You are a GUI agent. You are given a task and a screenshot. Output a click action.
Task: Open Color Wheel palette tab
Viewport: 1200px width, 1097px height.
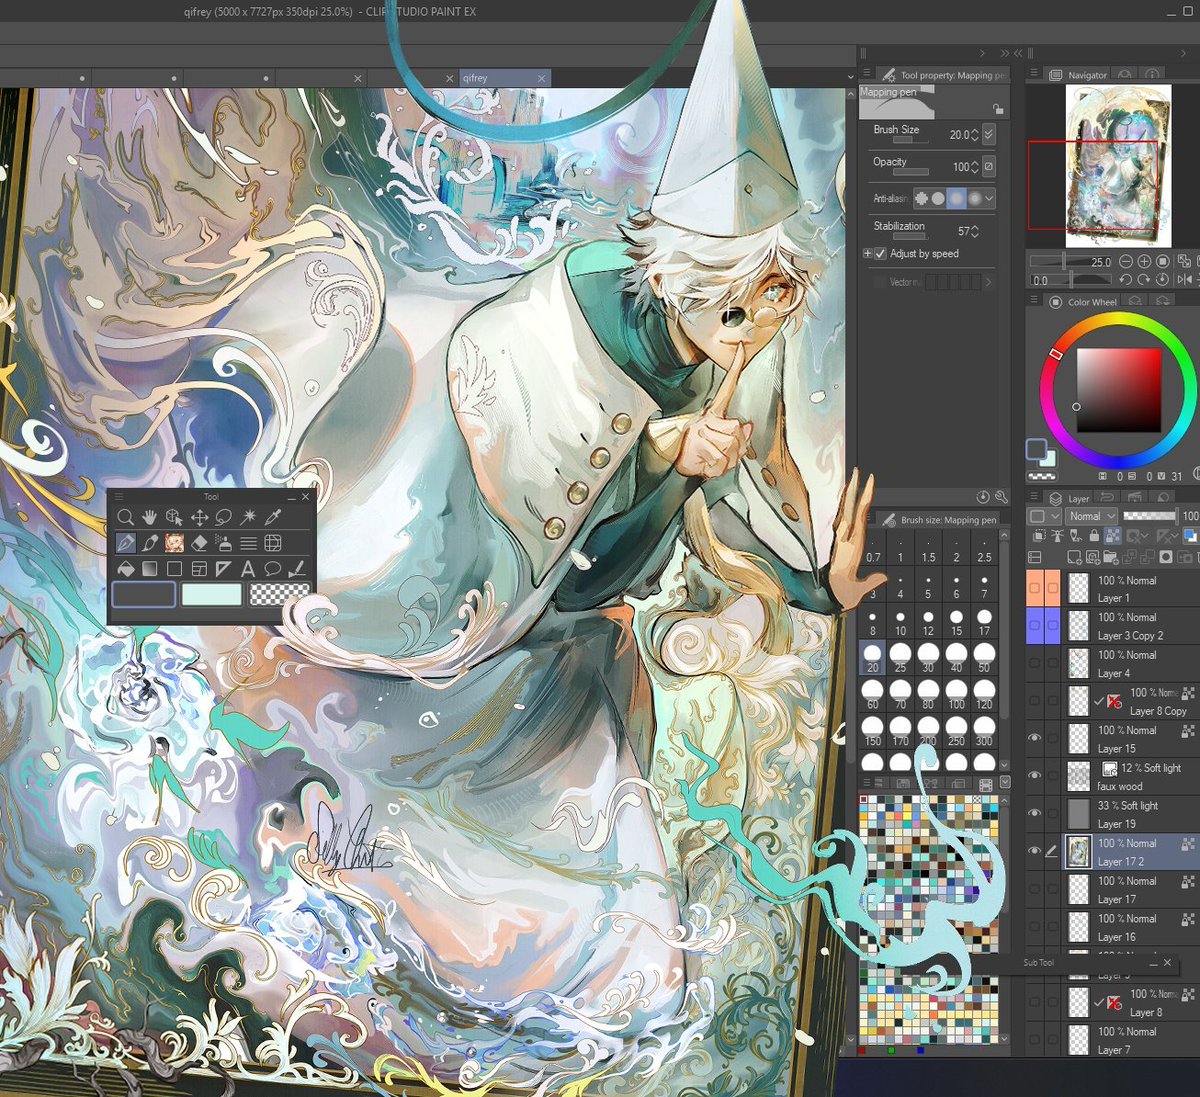1083,302
